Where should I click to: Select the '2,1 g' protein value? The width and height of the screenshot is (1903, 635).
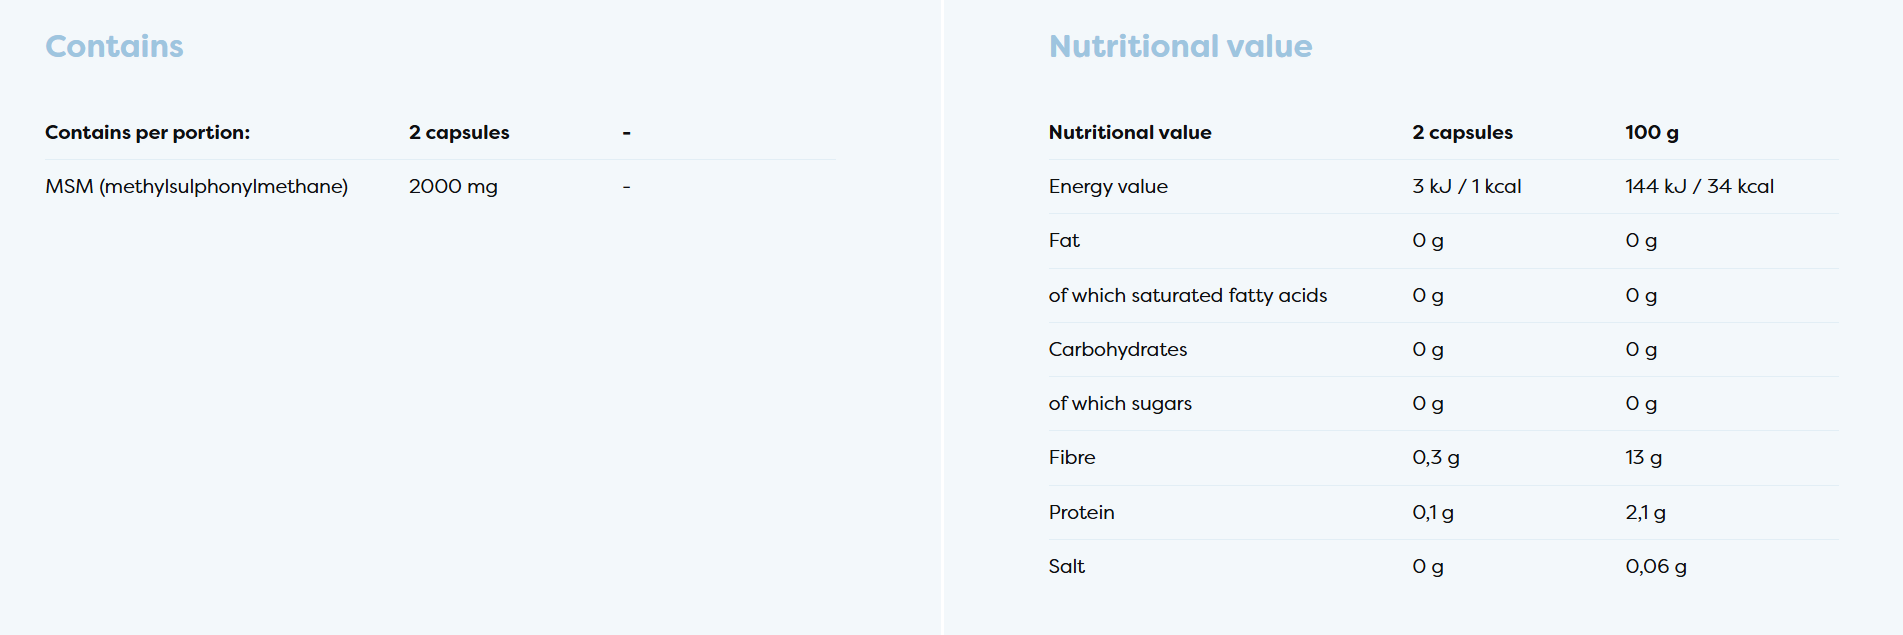tap(1645, 512)
